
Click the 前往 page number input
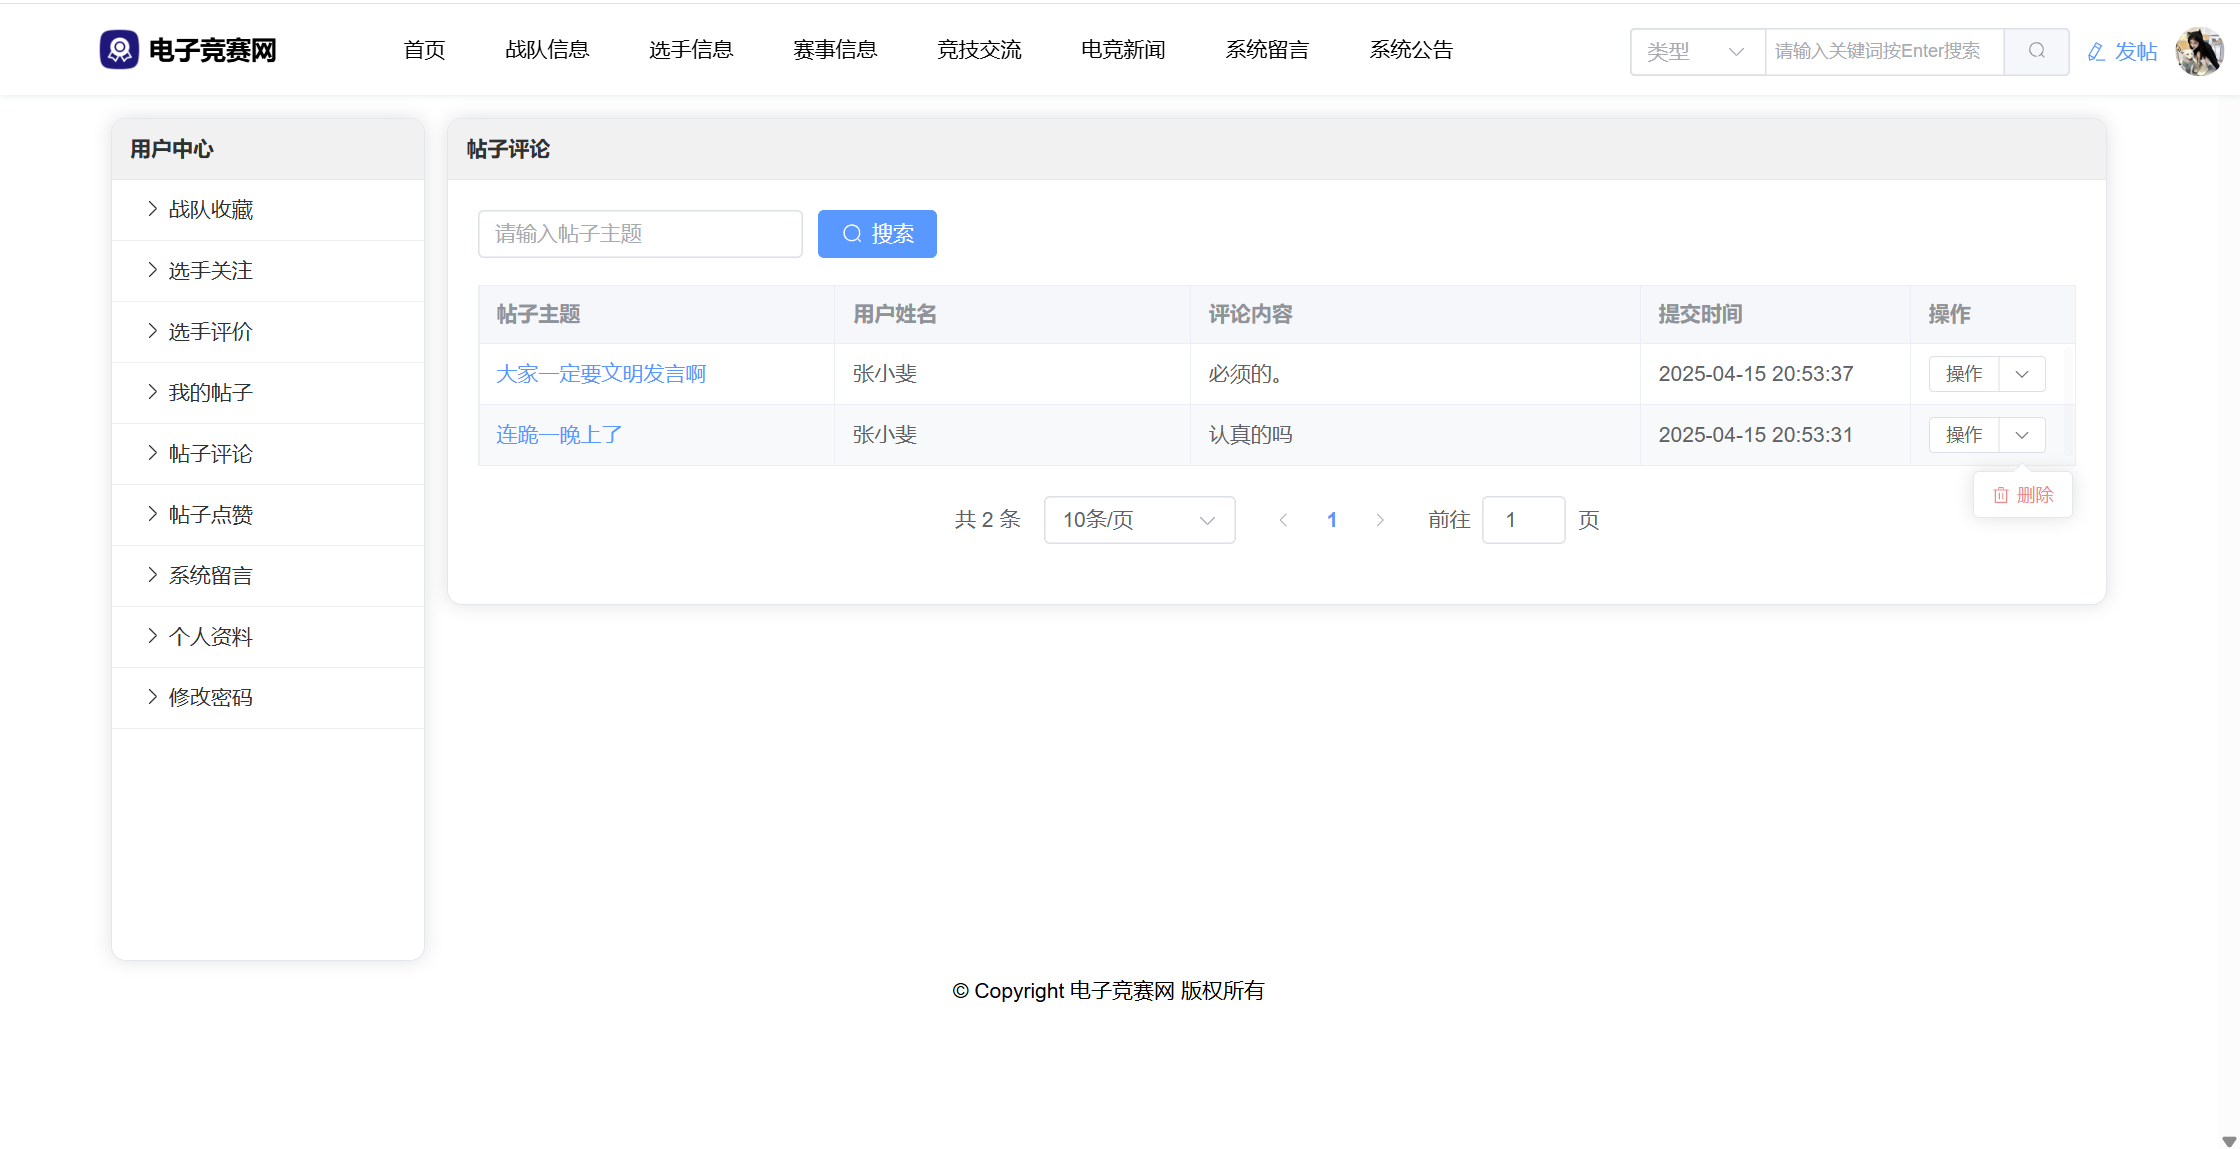(x=1522, y=520)
